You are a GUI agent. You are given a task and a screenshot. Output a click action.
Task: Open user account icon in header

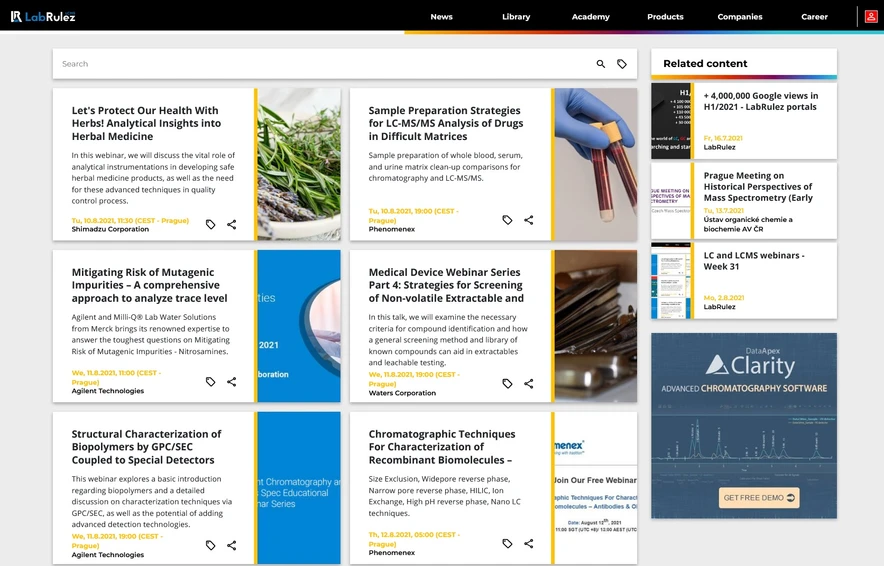(870, 17)
